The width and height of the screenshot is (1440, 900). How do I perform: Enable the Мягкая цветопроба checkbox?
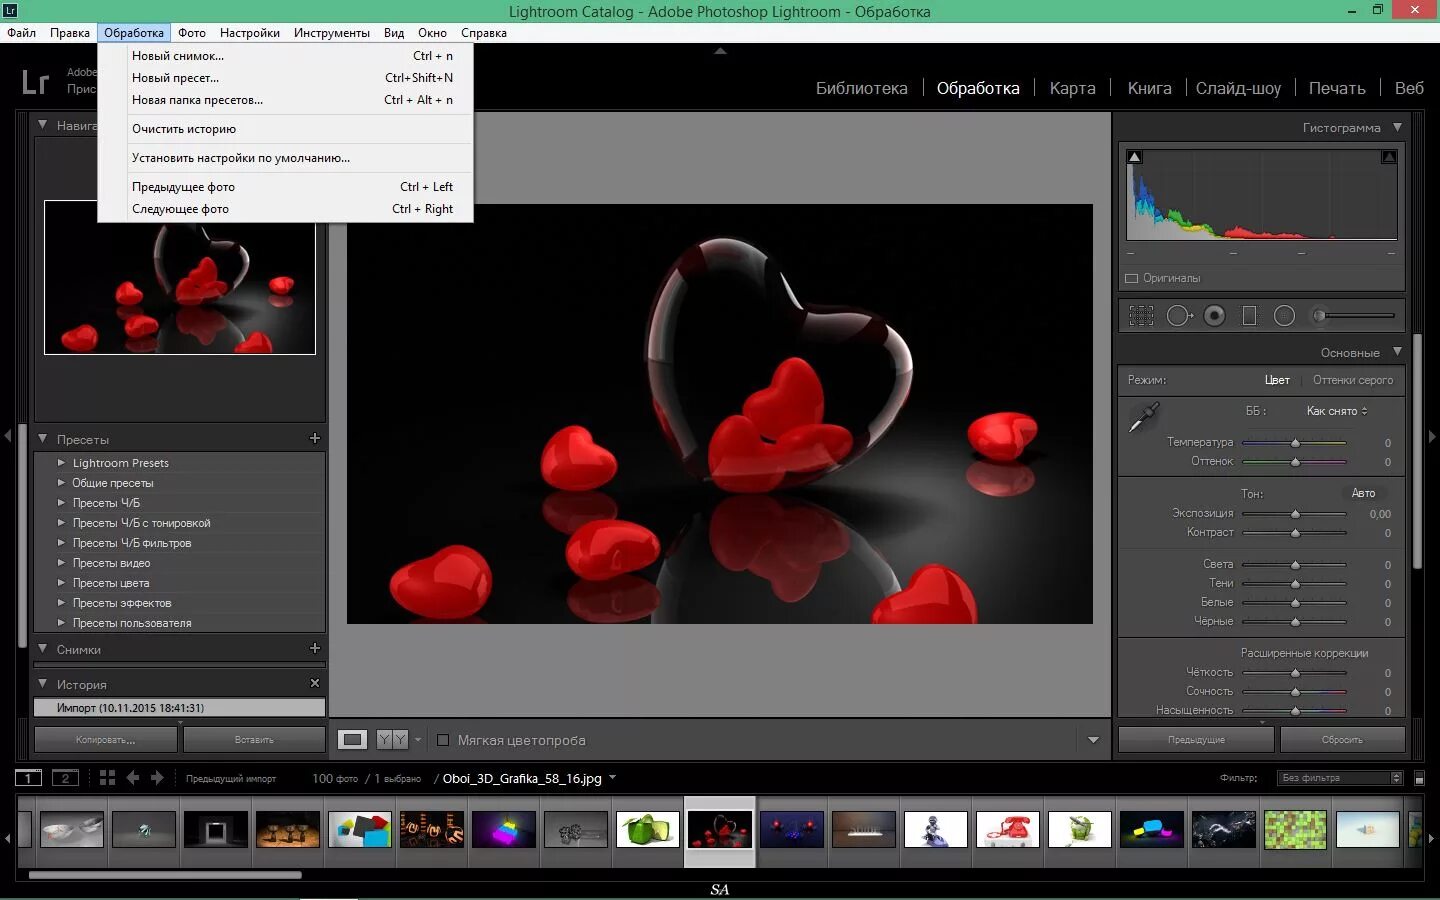pos(443,741)
